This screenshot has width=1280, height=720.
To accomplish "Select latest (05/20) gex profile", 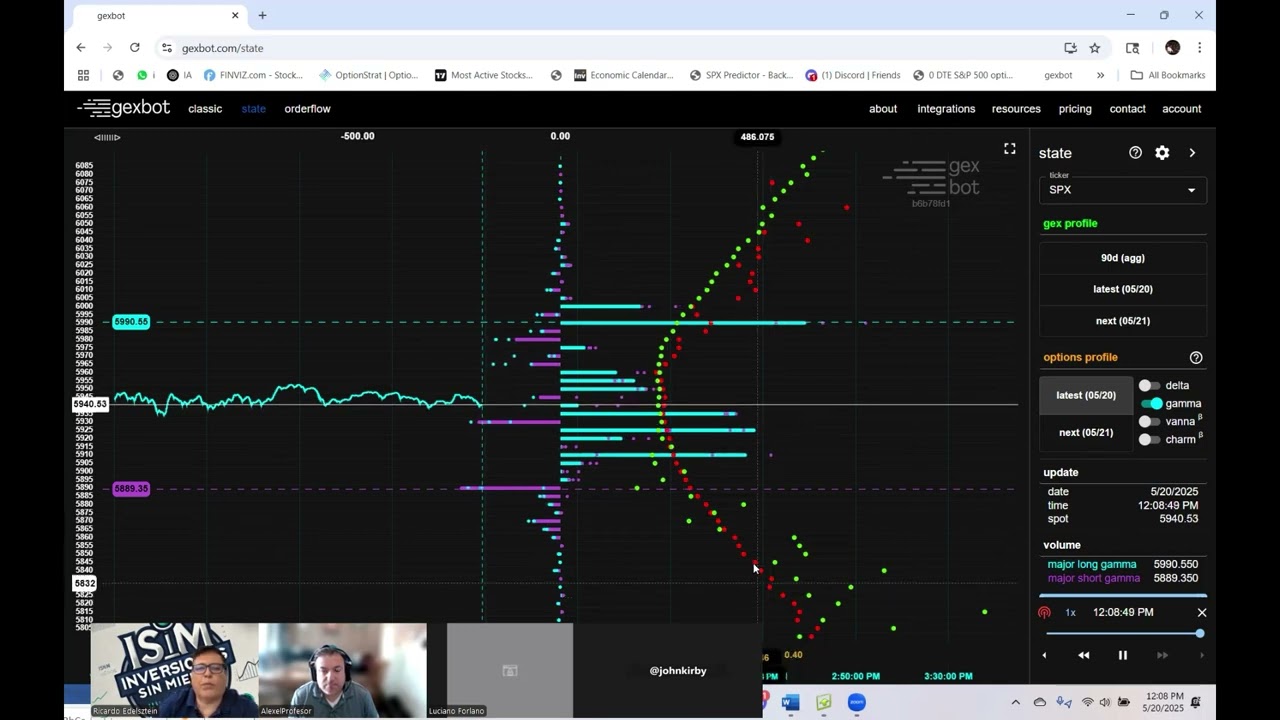I will tap(1123, 289).
